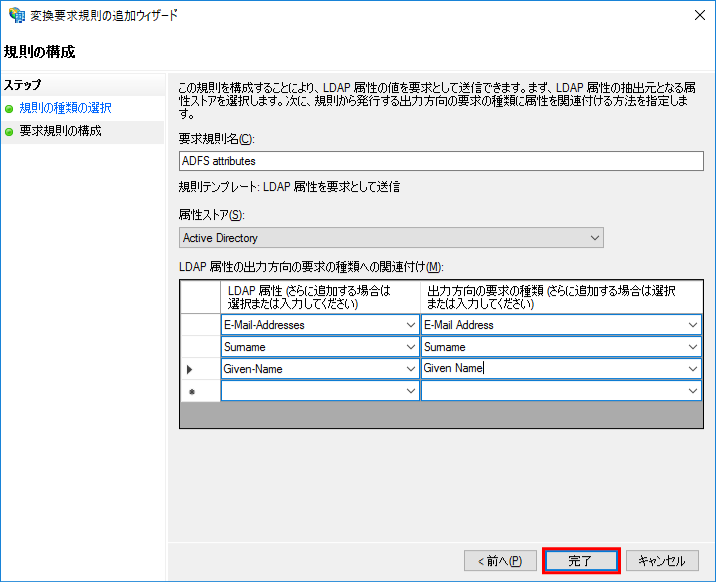The image size is (716, 582).
Task: Go back with the 前へ button
Action: pos(500,561)
